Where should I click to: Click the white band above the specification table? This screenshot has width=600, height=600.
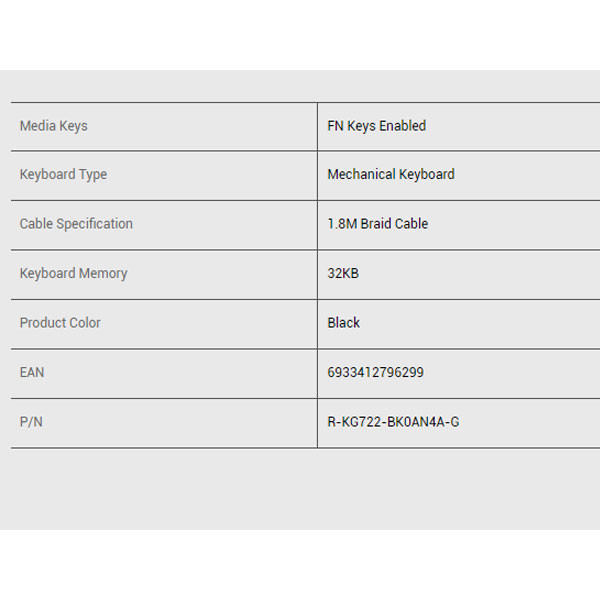coord(300,35)
